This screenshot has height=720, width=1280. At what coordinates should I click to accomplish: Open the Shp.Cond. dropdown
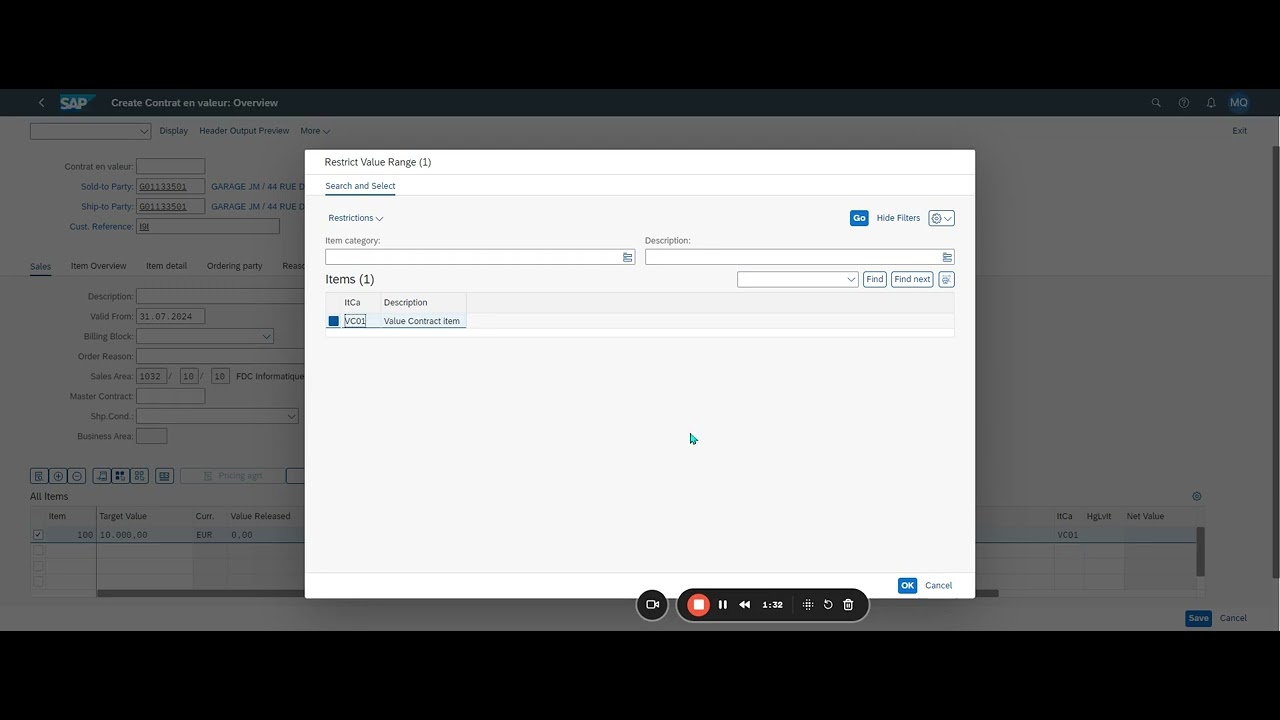tap(291, 416)
